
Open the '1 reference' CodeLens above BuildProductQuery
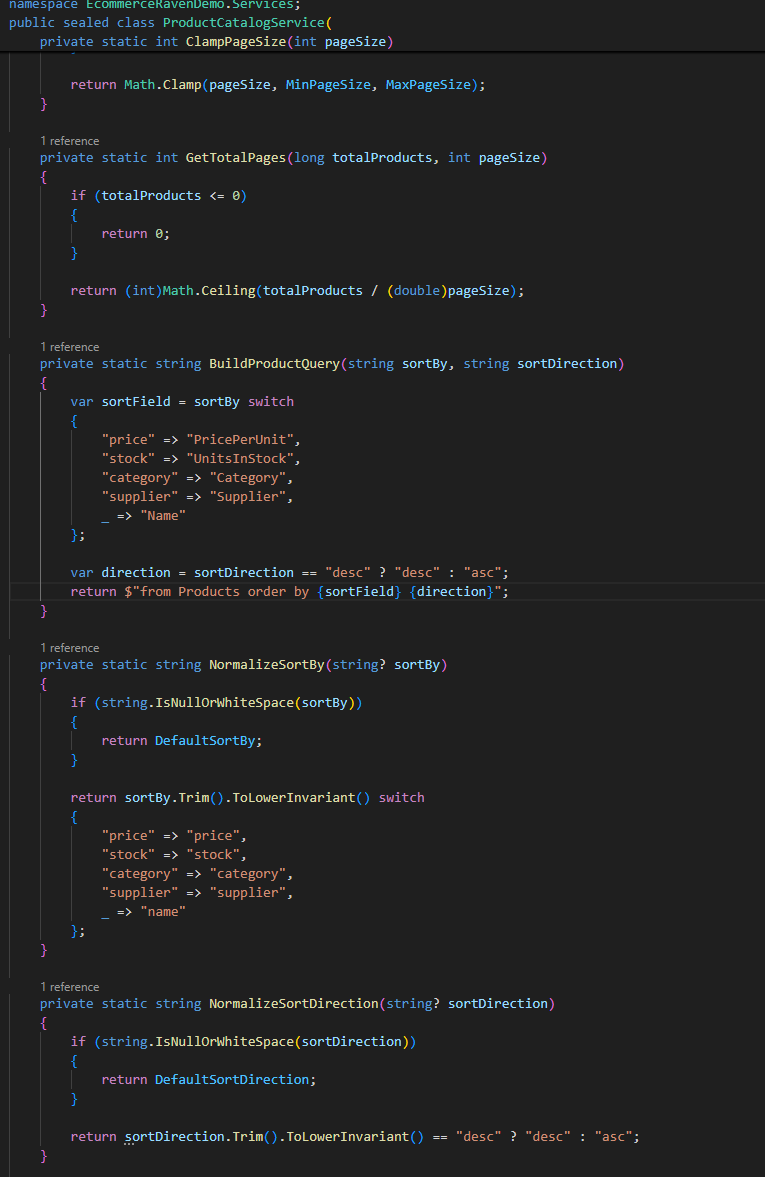(x=69, y=347)
